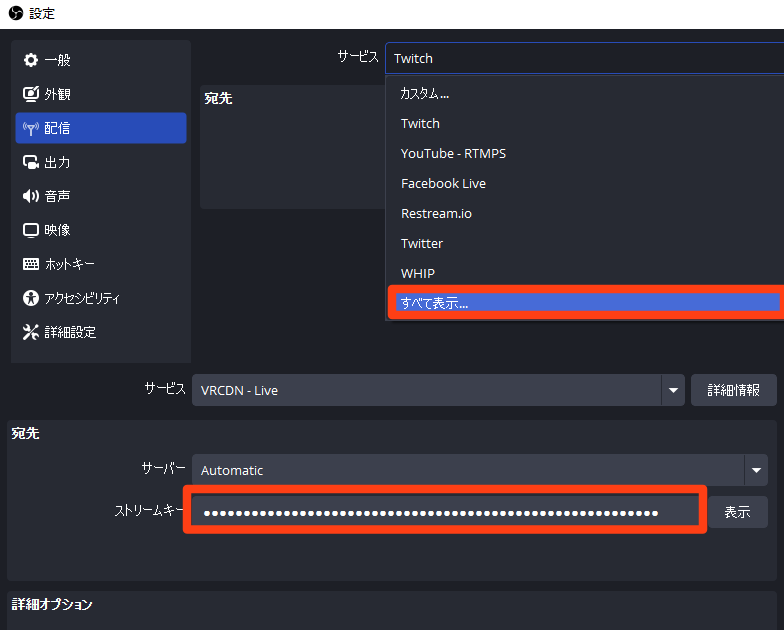Click the Appearance (外観) icon
The image size is (784, 630).
[30, 94]
